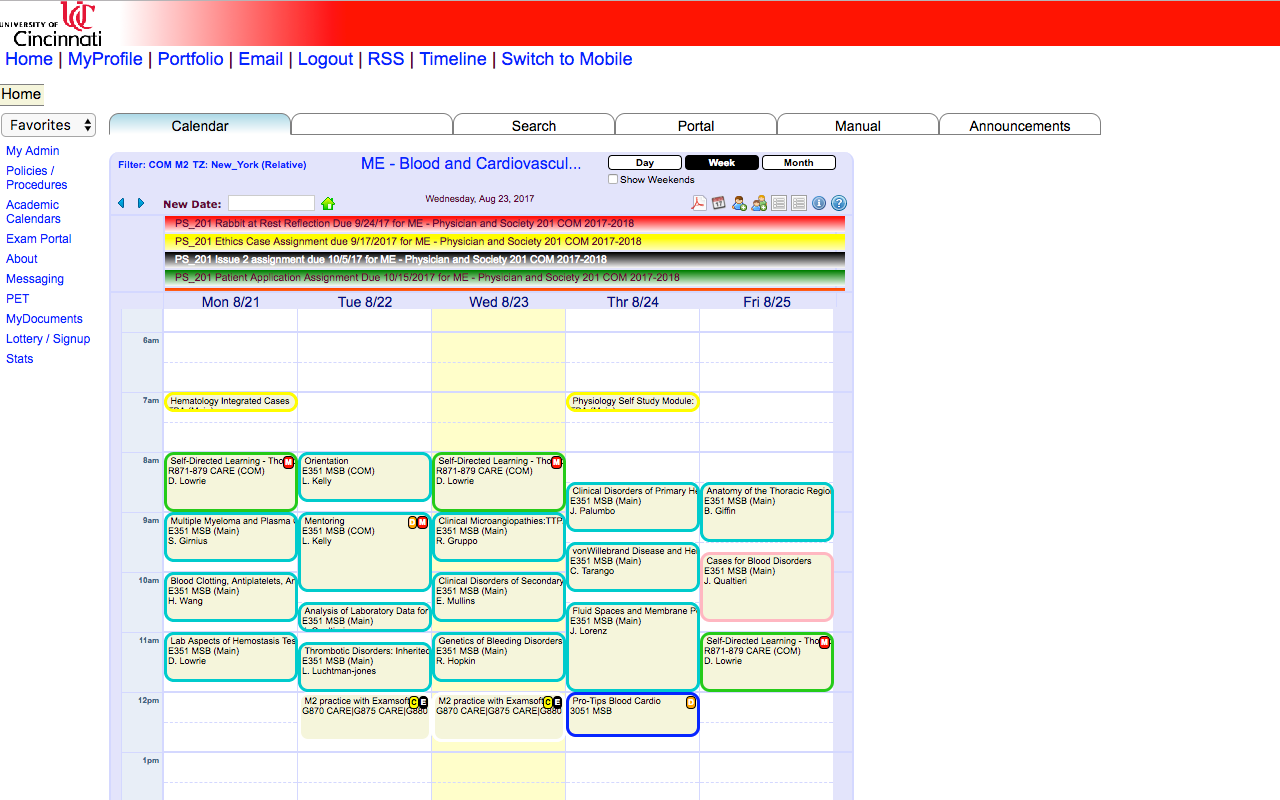This screenshot has height=800, width=1280.
Task: Switch calendar to Week view
Action: point(722,163)
